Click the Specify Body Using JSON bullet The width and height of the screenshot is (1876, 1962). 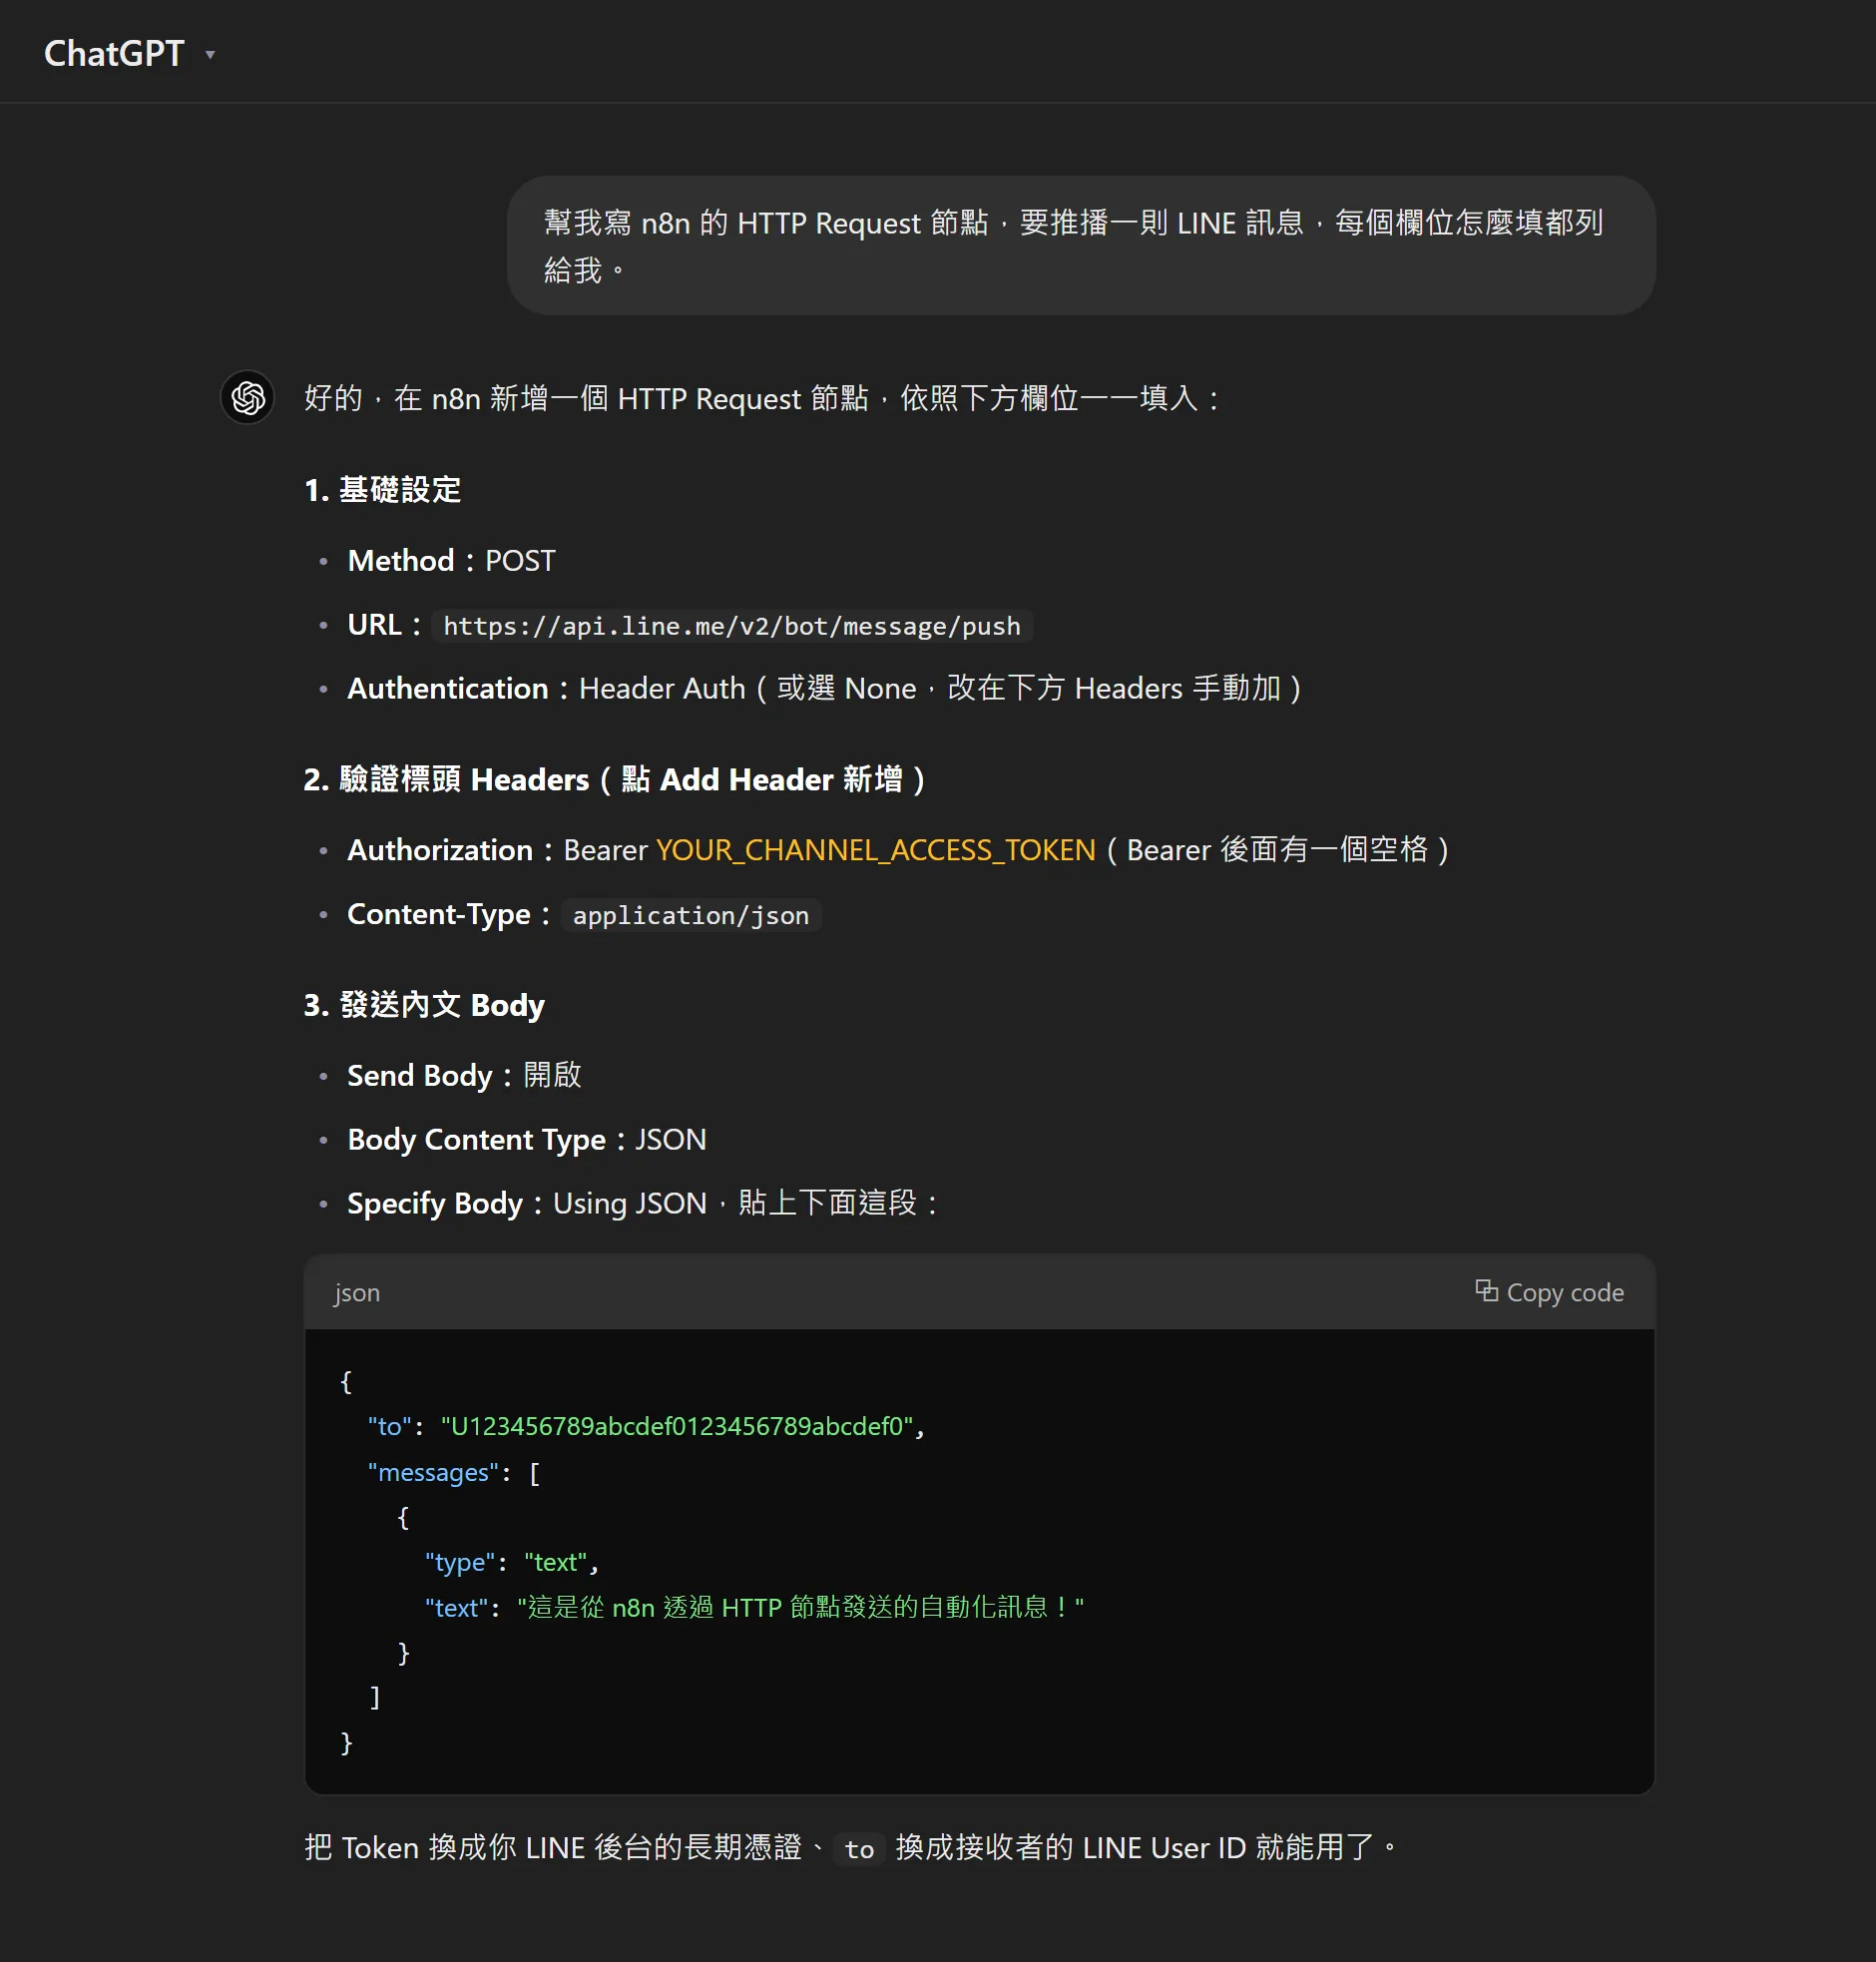tap(645, 1203)
